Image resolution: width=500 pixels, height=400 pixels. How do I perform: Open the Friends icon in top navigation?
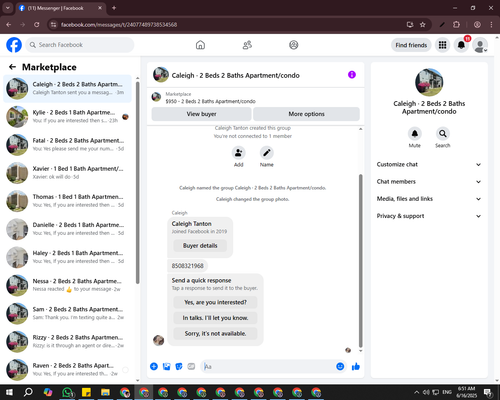click(x=247, y=45)
